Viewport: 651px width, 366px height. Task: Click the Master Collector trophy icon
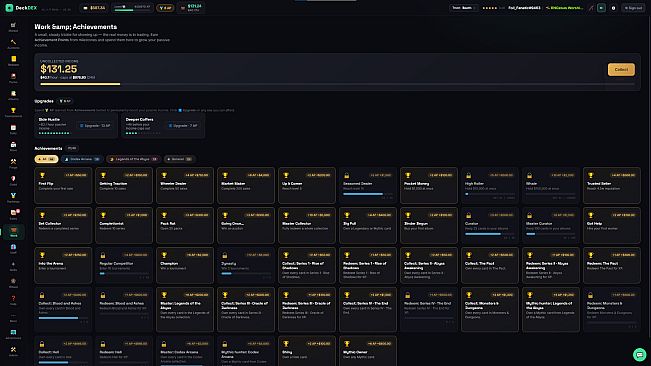(286, 215)
